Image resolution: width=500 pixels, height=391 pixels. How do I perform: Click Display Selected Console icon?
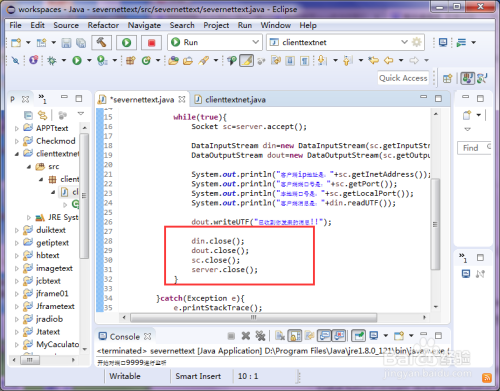click(x=374, y=336)
